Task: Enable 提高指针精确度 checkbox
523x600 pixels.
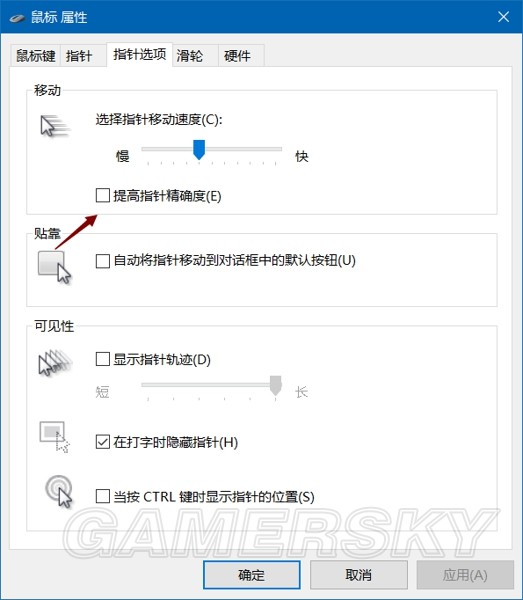Action: (103, 195)
